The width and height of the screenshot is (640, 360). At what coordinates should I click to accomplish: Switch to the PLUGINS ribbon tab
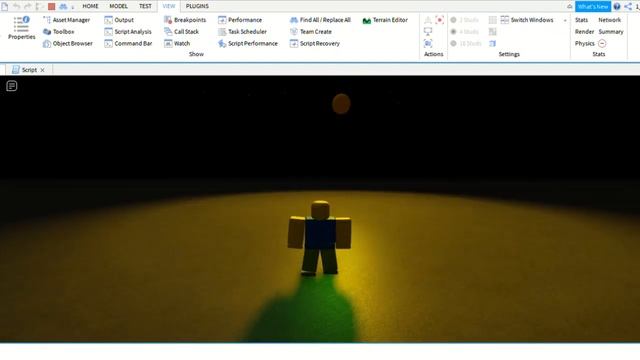click(197, 6)
